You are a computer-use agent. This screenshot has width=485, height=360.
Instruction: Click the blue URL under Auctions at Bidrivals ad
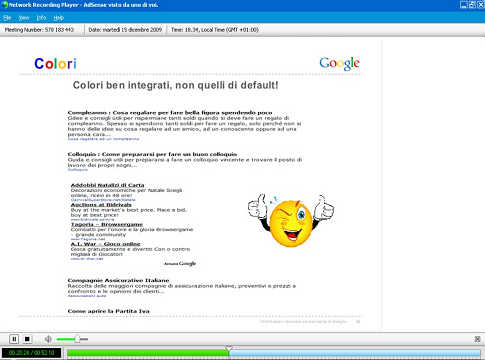coord(92,219)
